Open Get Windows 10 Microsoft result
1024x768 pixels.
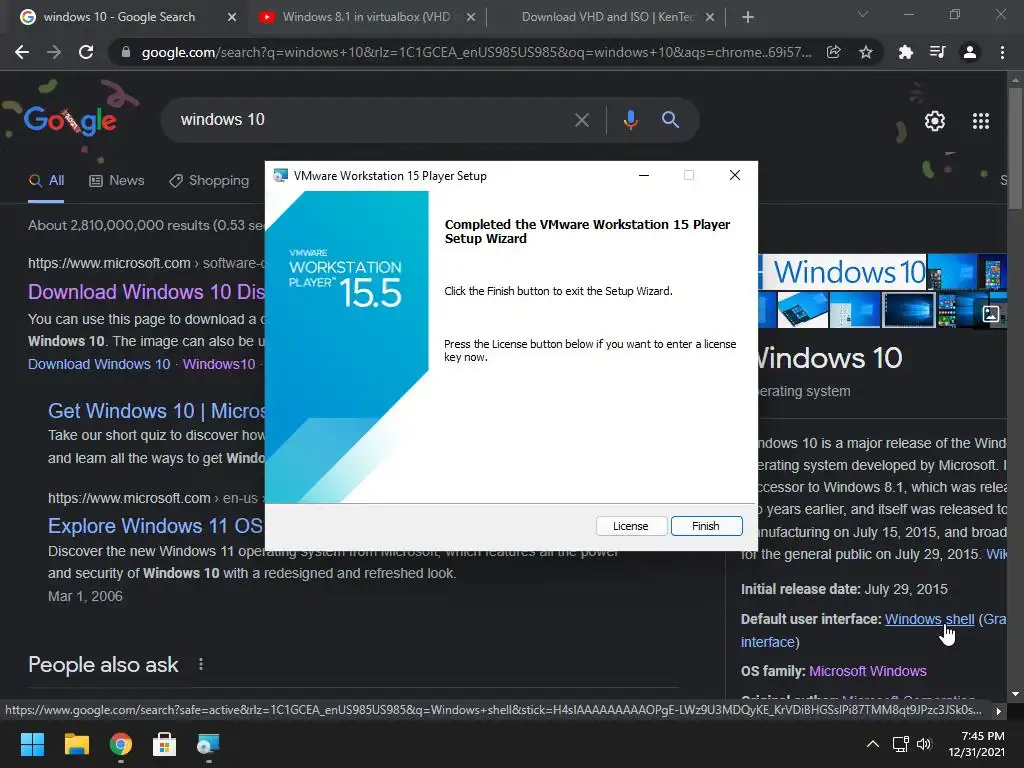[156, 411]
